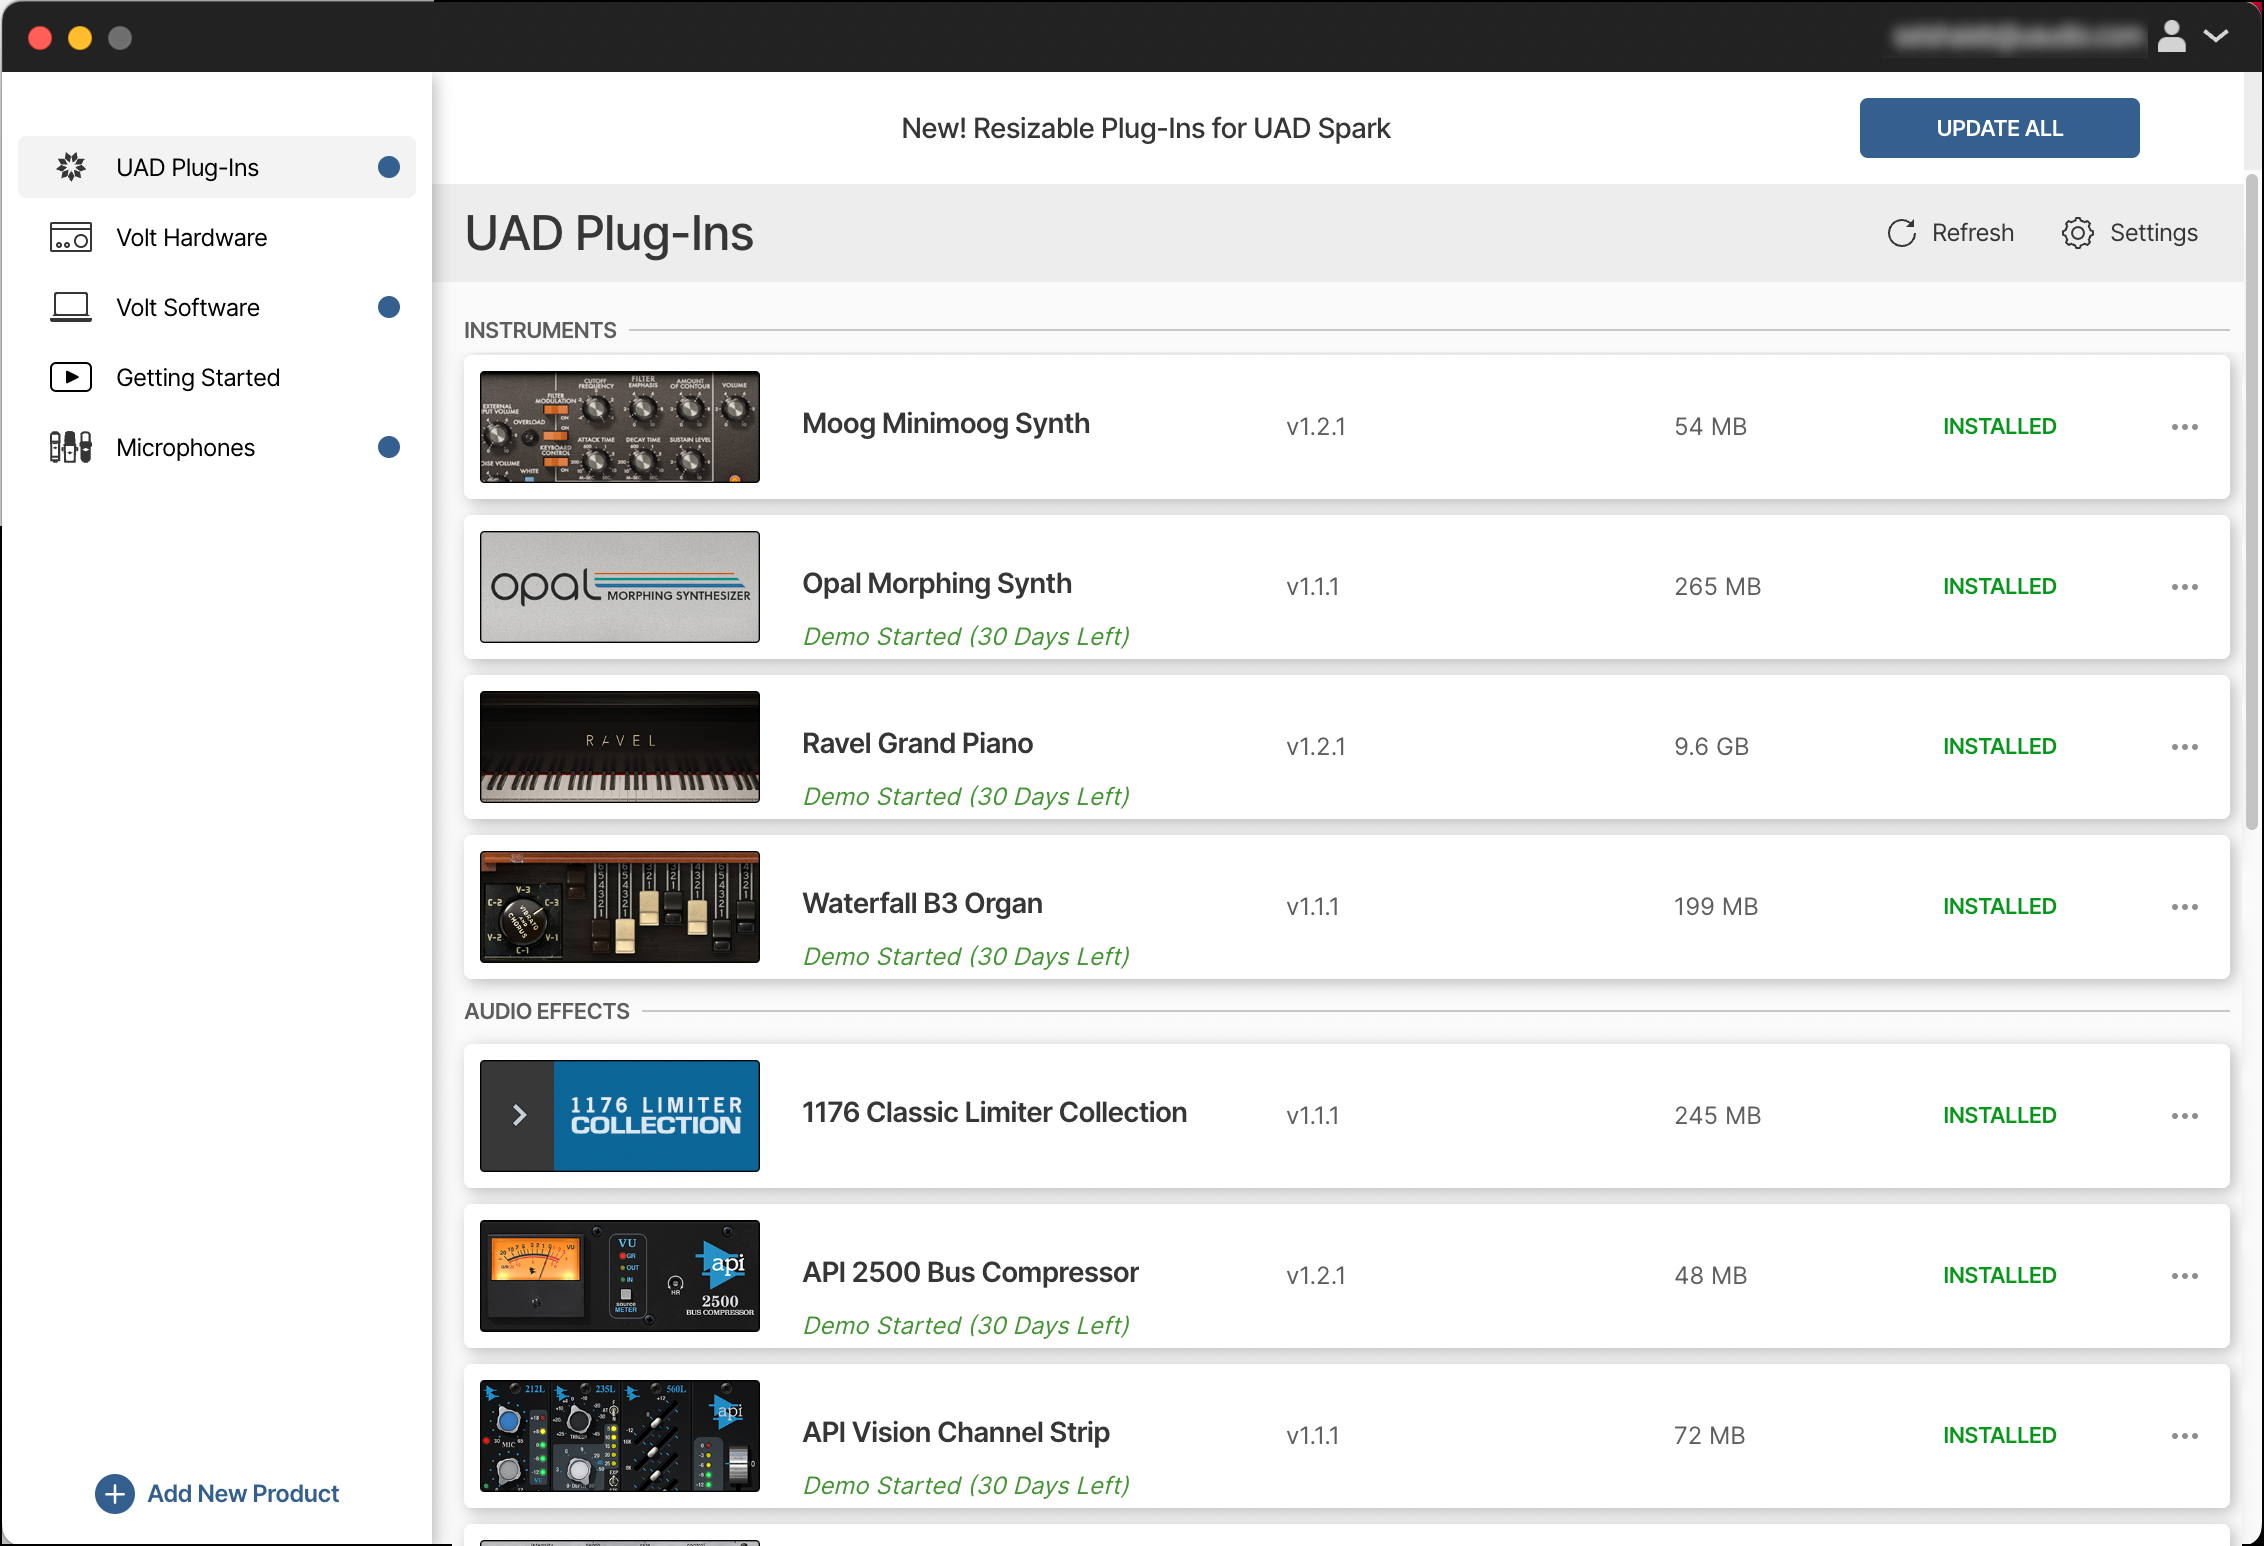Open the Microphones section
Viewport: 2264px width, 1546px height.
coord(185,447)
